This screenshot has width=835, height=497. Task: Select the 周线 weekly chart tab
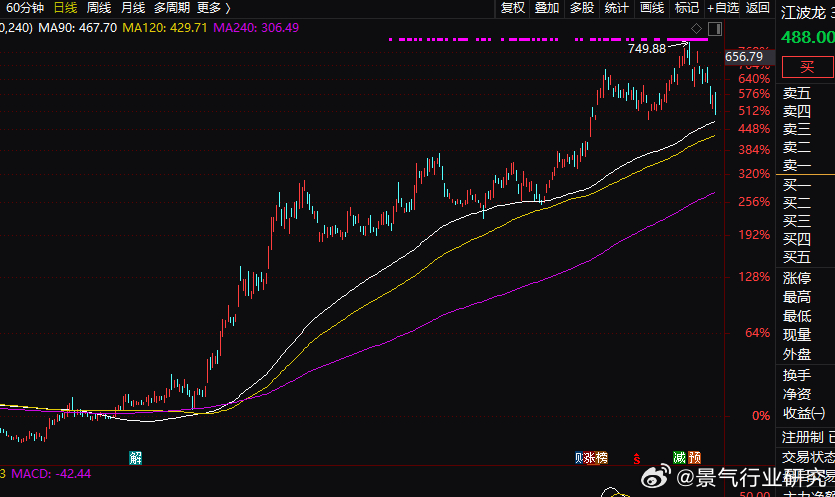(99, 8)
